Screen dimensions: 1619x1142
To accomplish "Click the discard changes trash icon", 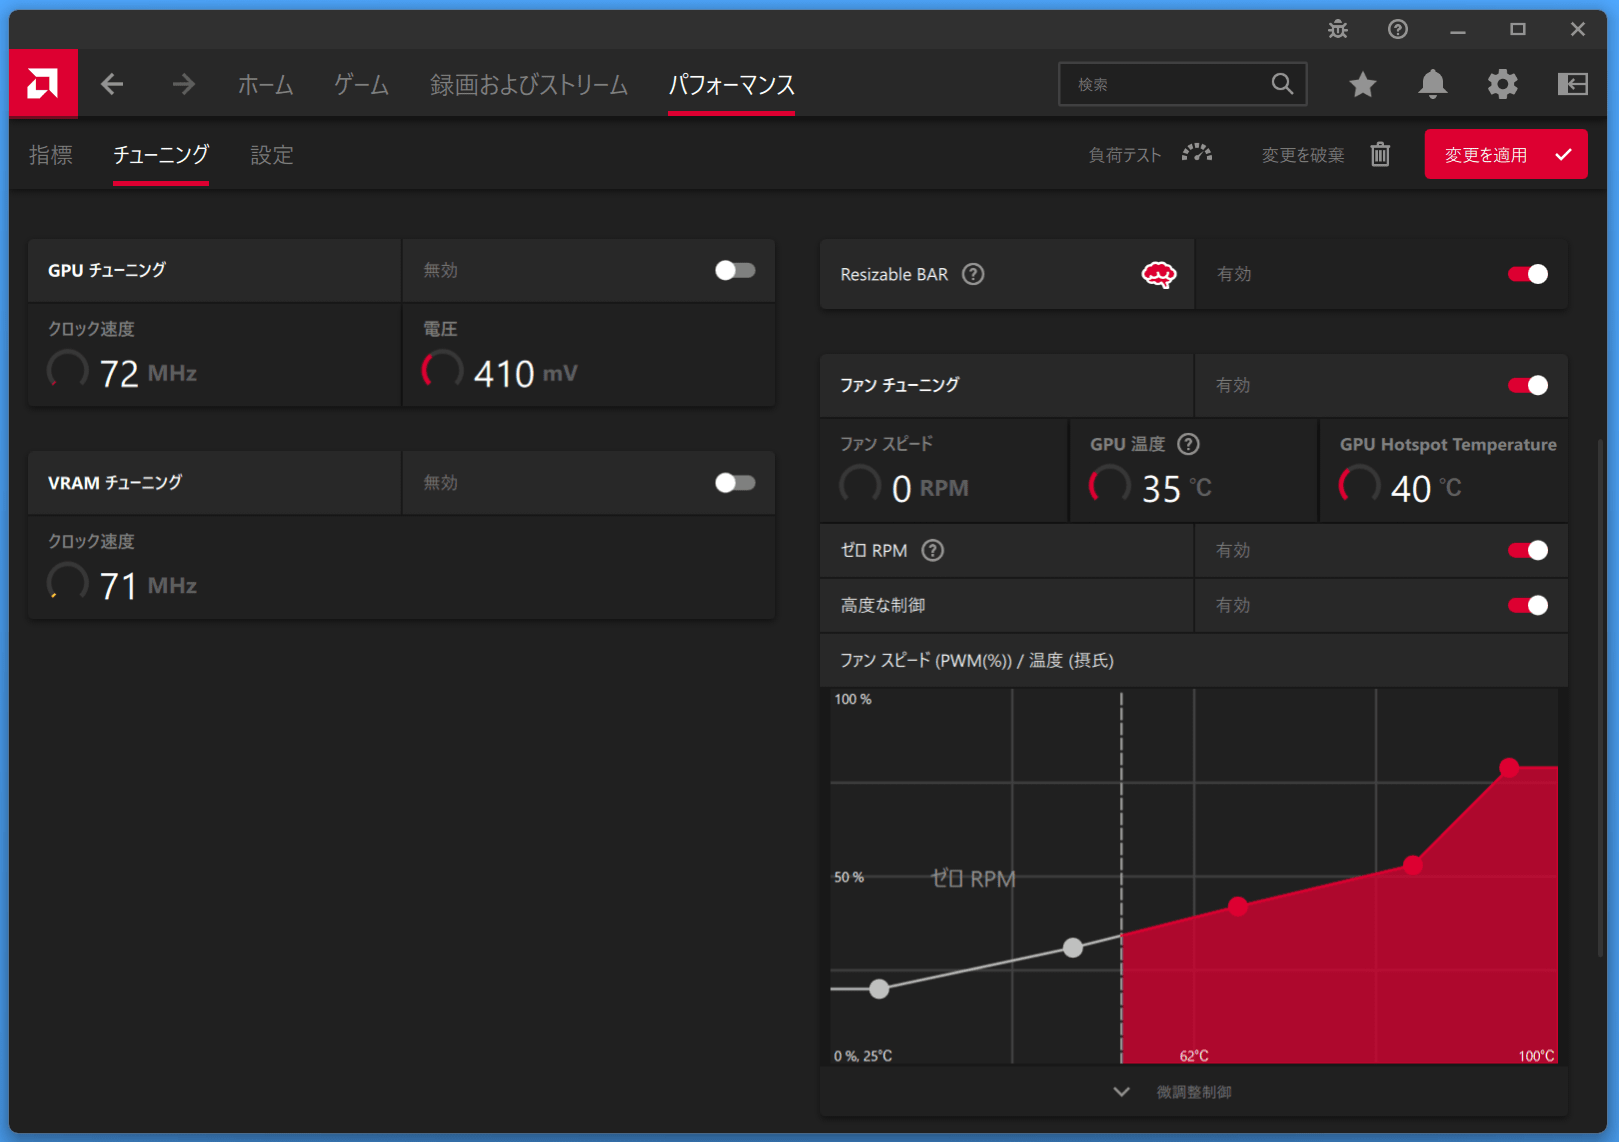I will tap(1380, 154).
